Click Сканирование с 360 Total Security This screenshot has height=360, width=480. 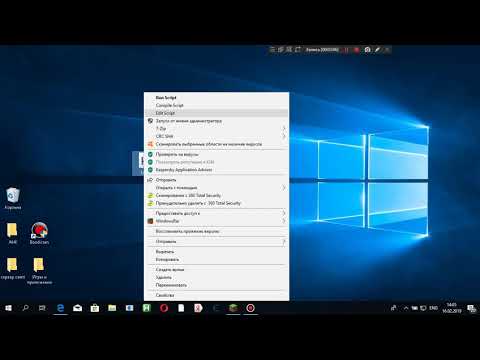coord(188,195)
